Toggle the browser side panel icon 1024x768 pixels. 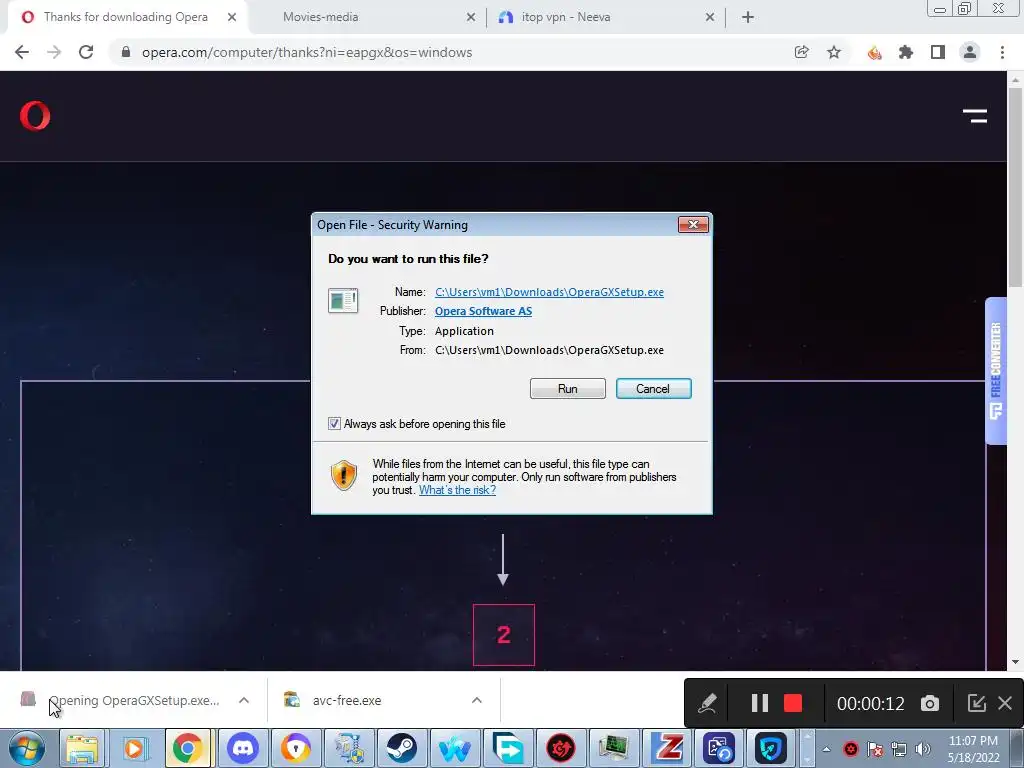pos(938,52)
